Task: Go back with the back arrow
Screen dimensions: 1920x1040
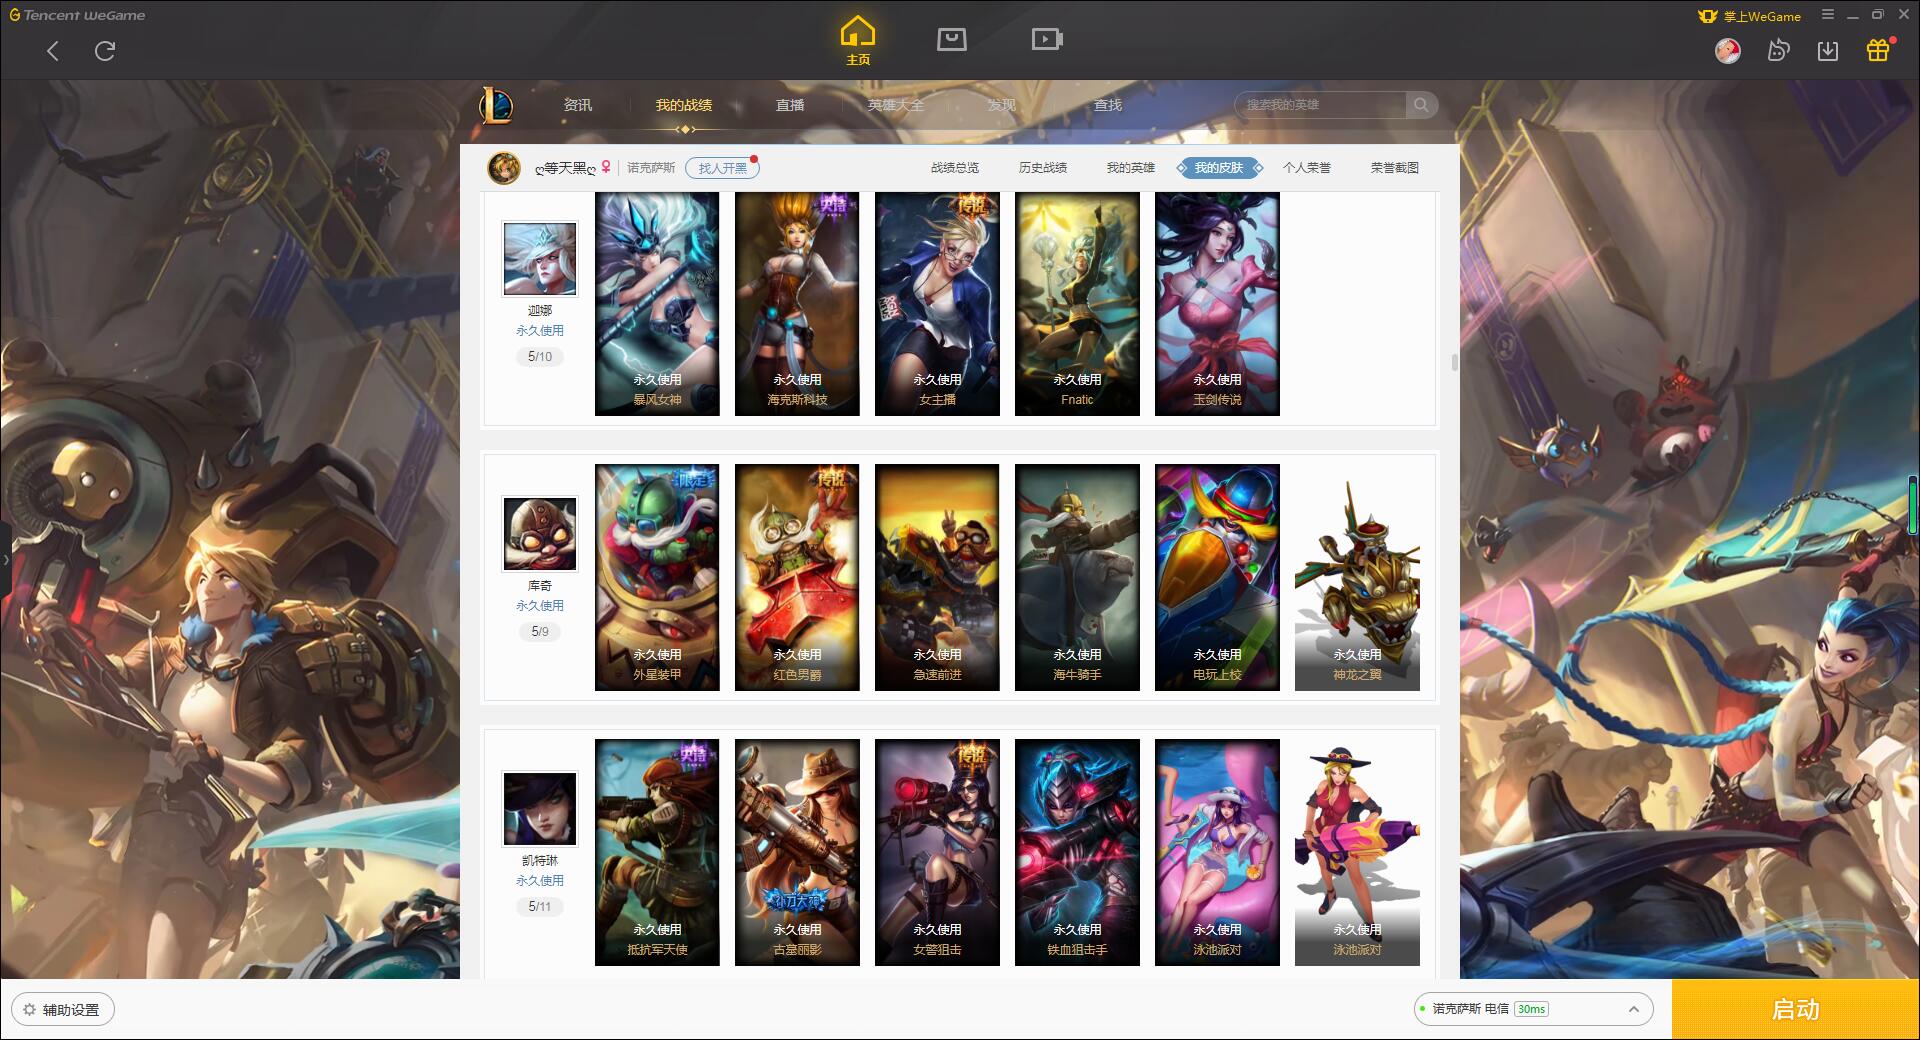Action: click(53, 51)
